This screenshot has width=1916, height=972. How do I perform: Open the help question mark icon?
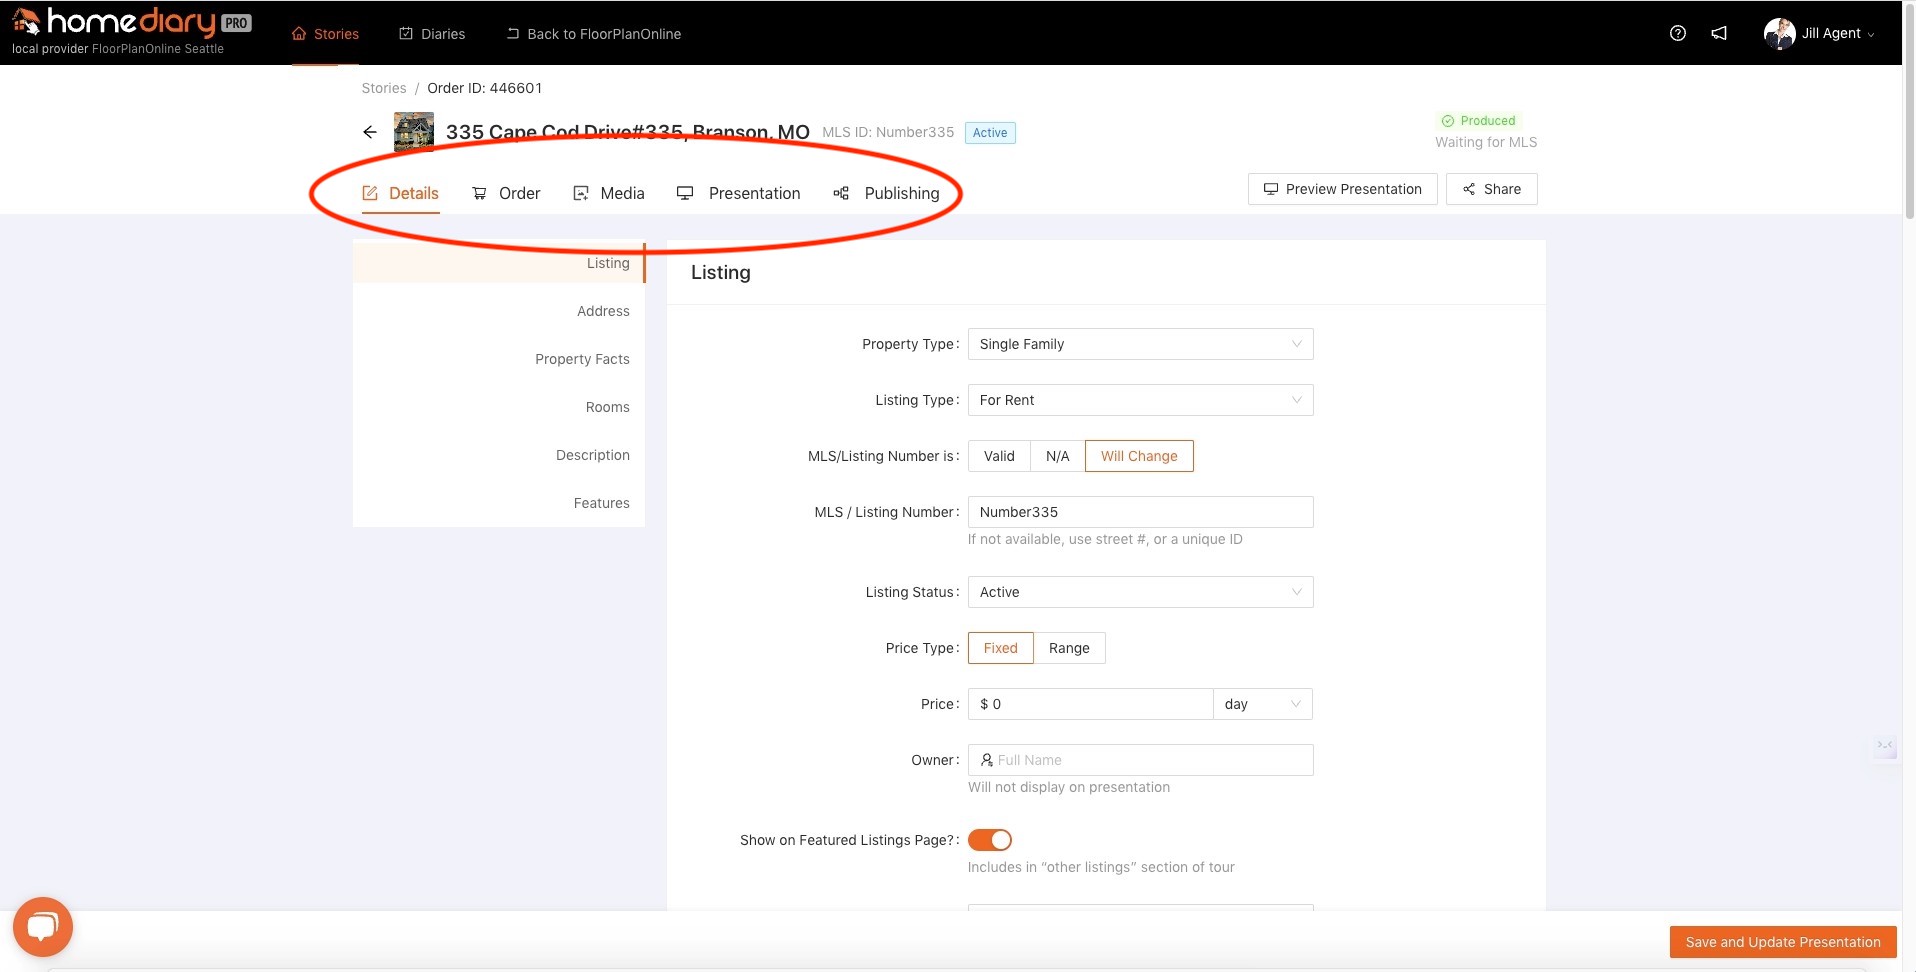[x=1678, y=33]
